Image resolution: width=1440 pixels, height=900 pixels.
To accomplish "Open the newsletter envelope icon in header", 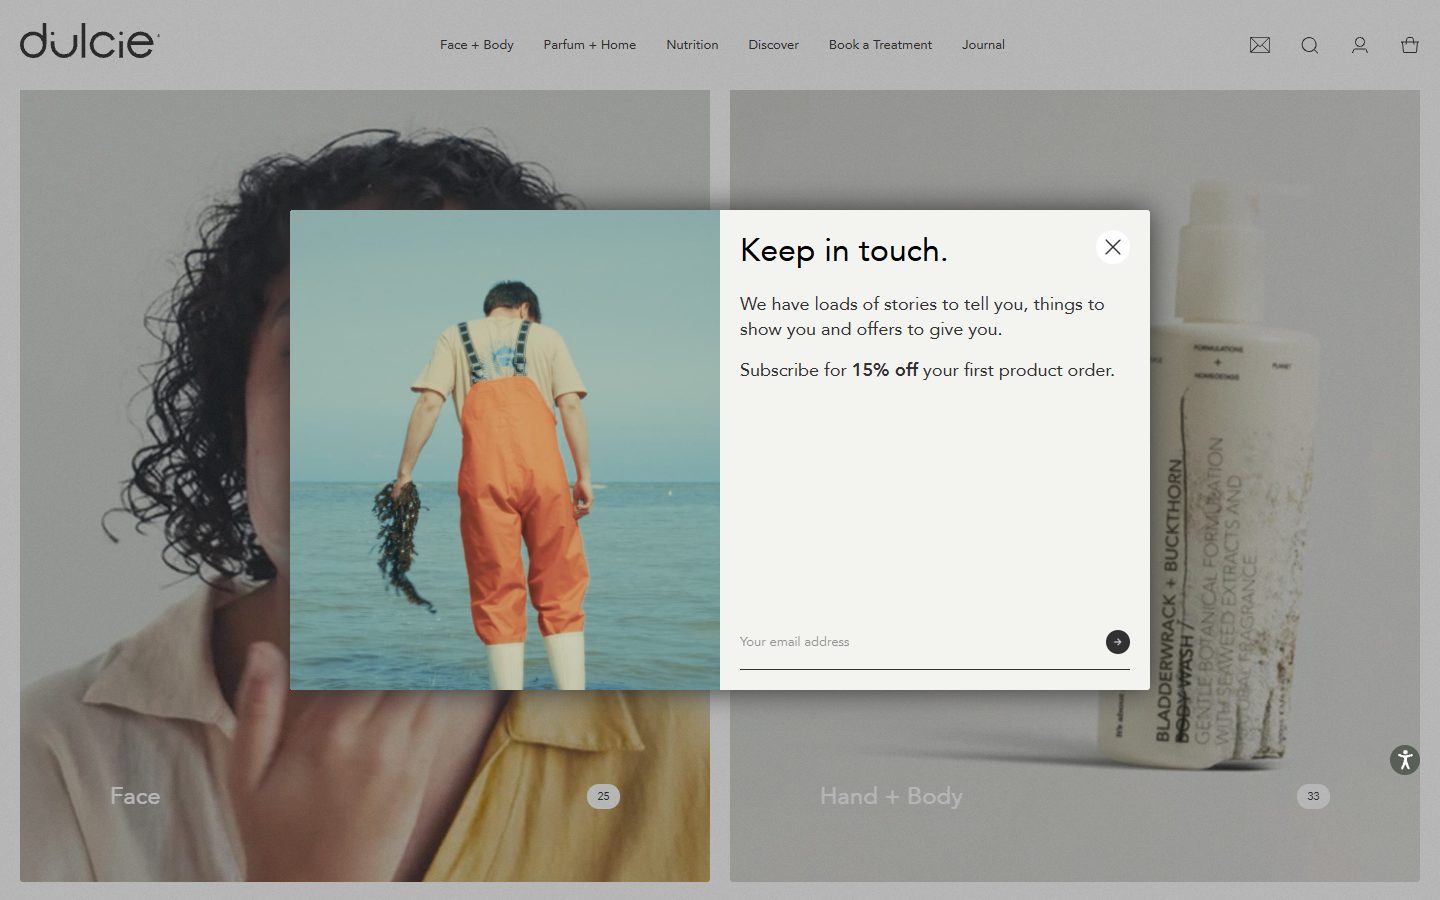I will 1260,45.
